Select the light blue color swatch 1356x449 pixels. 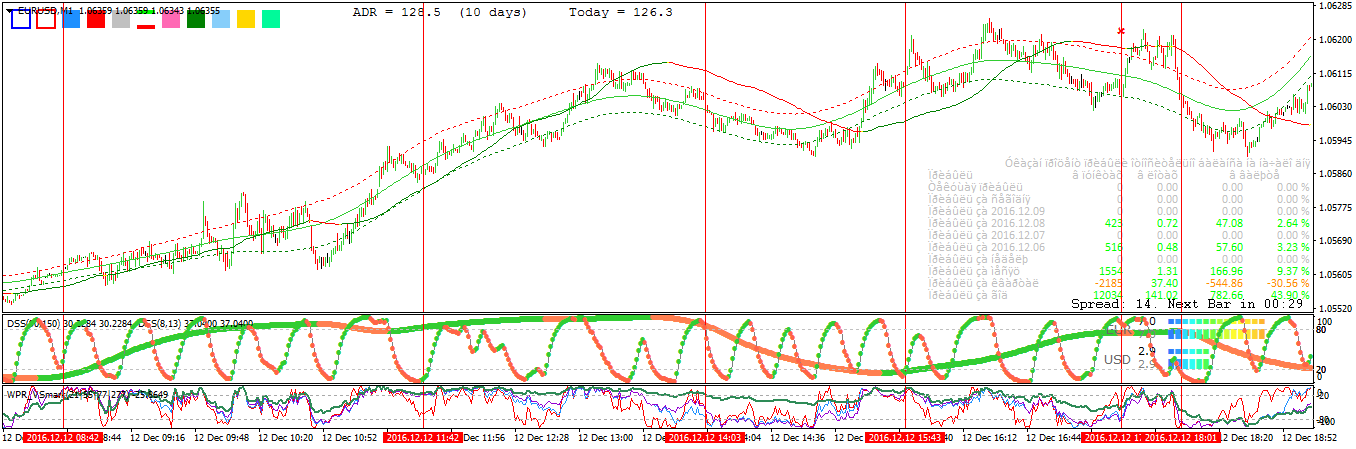(x=221, y=19)
